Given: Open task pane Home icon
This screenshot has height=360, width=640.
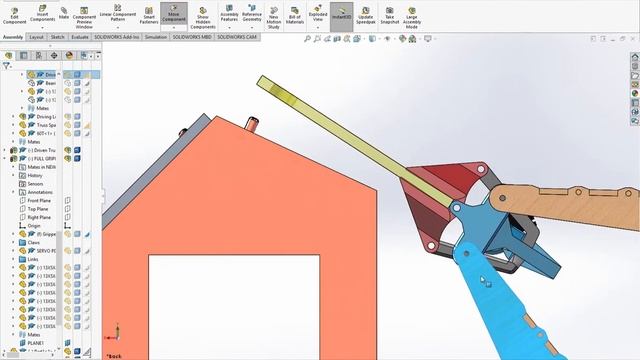Looking at the screenshot, I should pyautogui.click(x=635, y=57).
